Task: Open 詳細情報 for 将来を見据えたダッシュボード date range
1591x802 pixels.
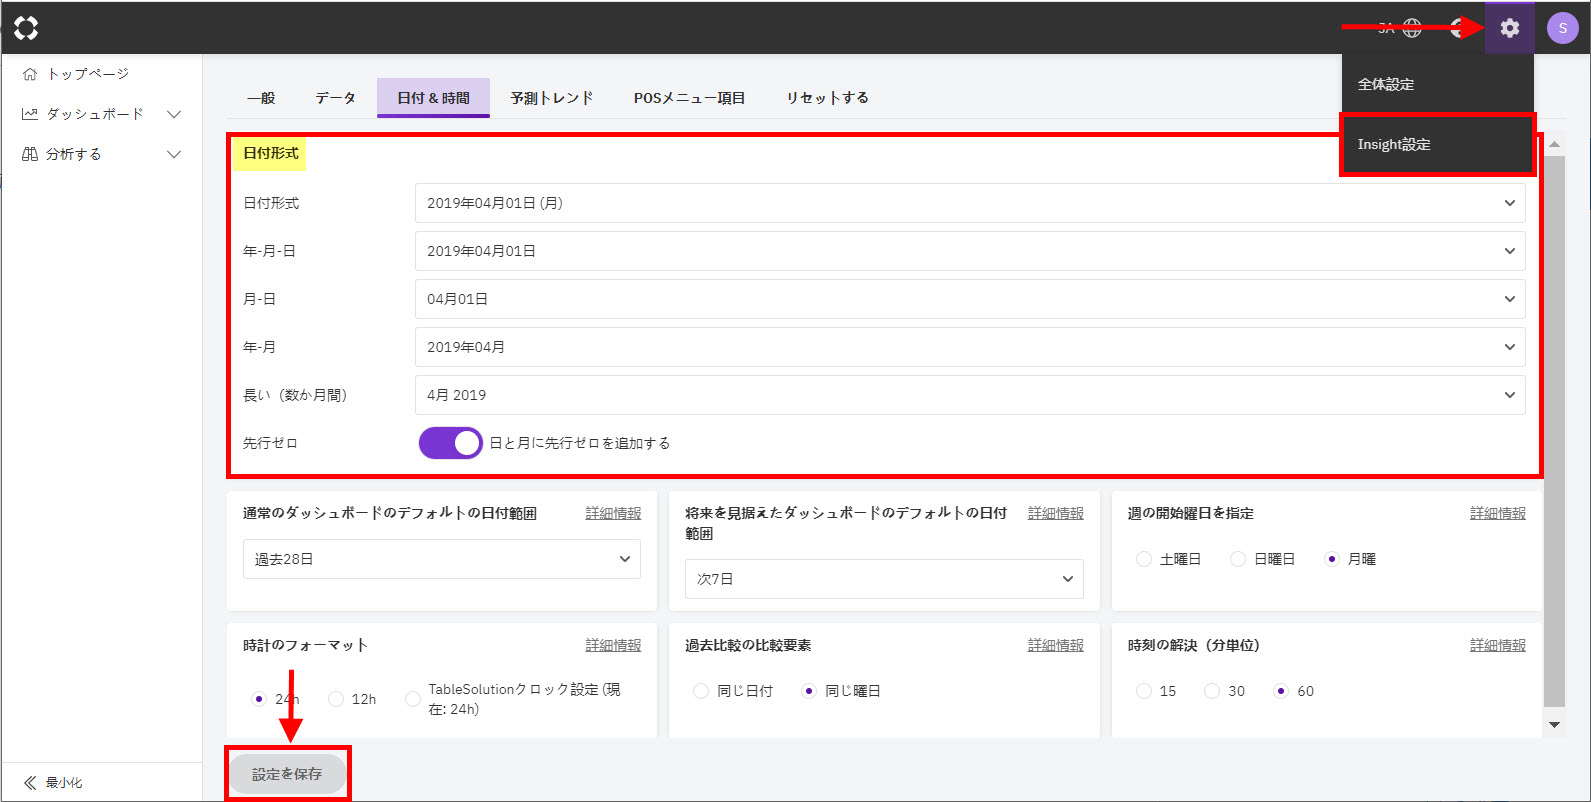Action: pyautogui.click(x=1056, y=513)
